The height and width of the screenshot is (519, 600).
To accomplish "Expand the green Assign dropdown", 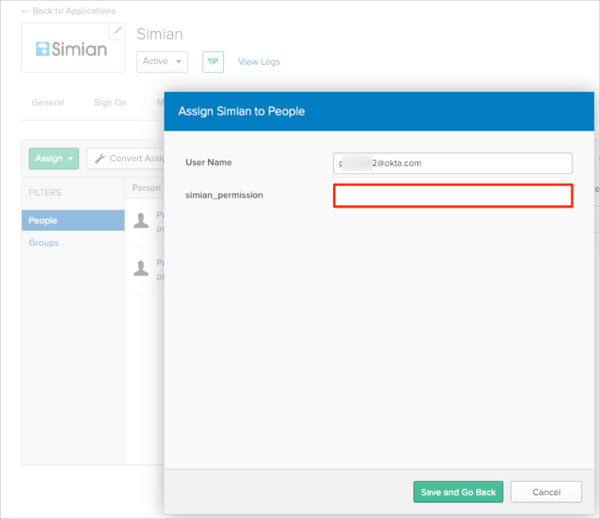I will tap(54, 158).
